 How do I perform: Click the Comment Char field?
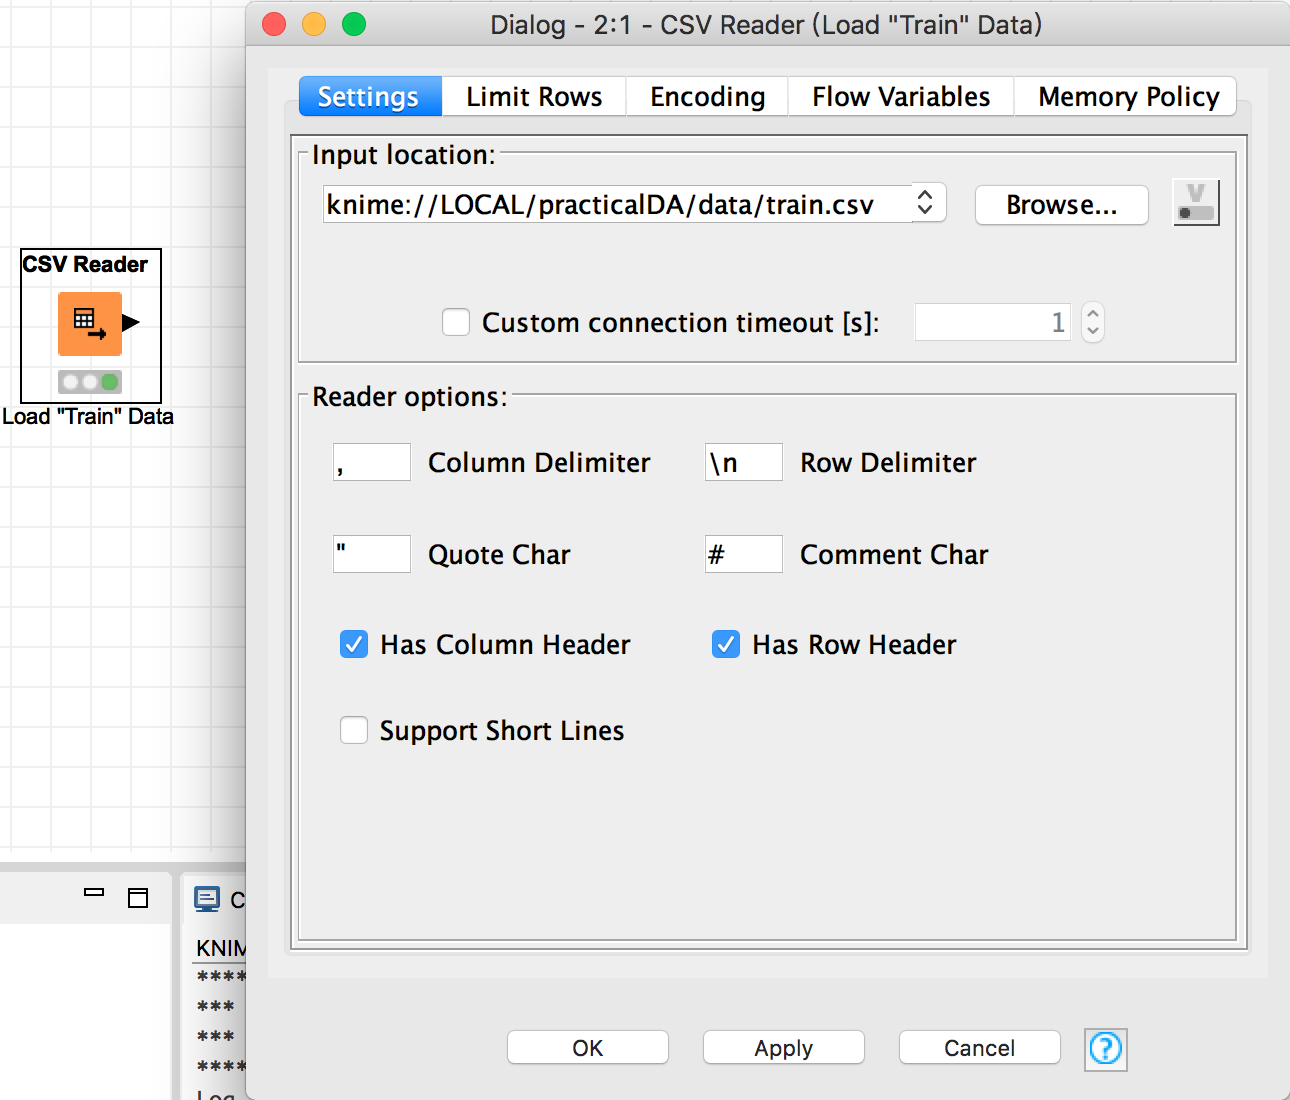[x=744, y=554]
